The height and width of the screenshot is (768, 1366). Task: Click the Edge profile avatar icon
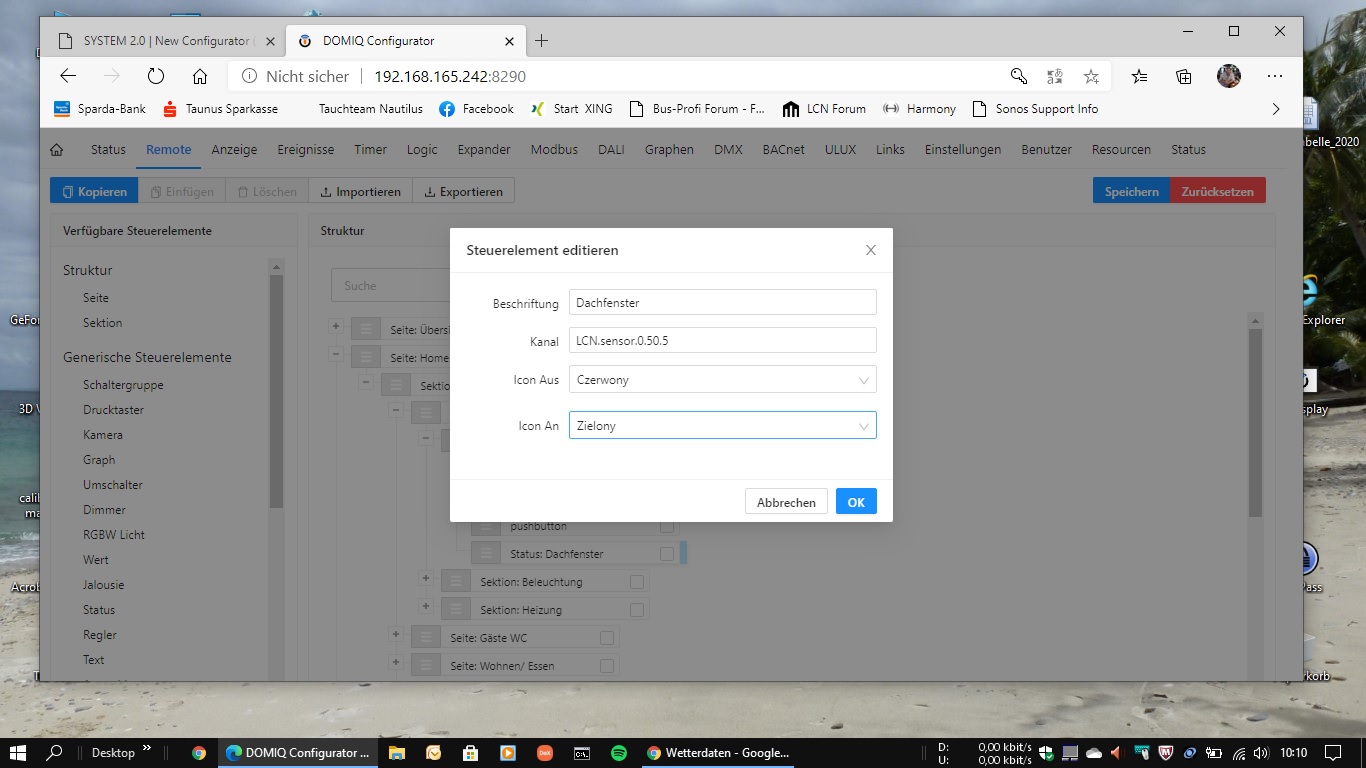[x=1228, y=76]
